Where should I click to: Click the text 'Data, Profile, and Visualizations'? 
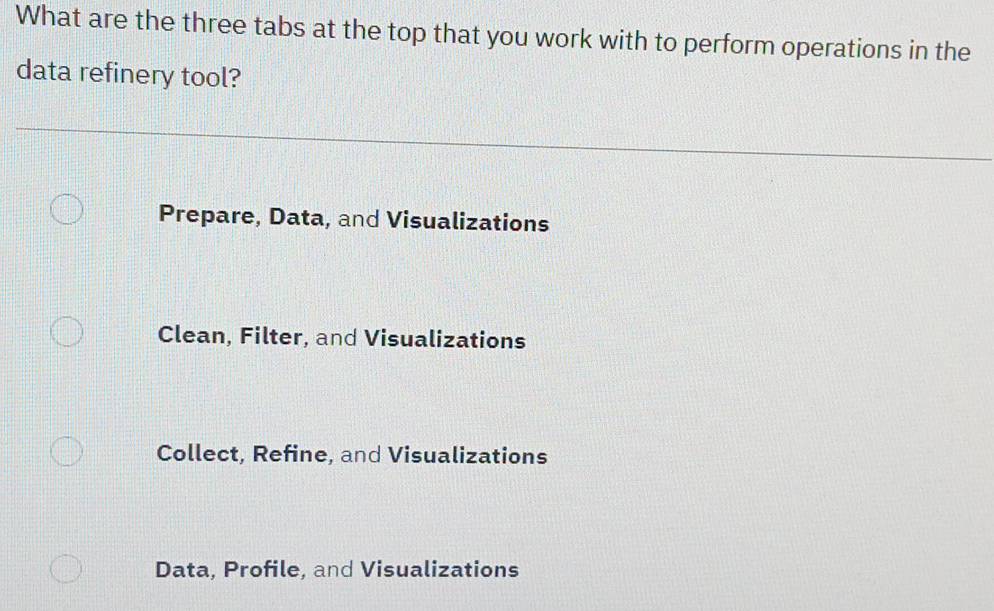pos(337,568)
